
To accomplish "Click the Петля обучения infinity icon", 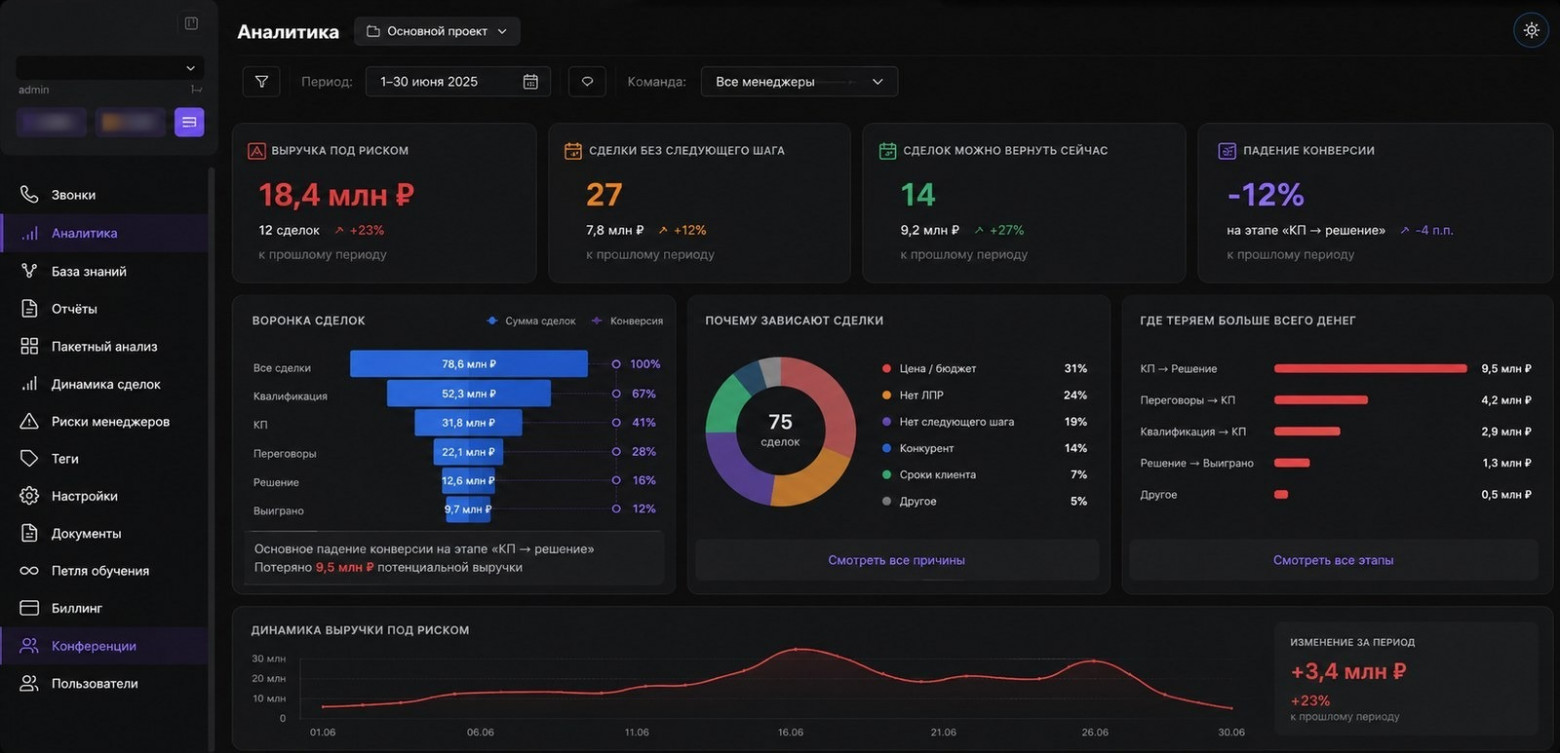I will click(29, 571).
